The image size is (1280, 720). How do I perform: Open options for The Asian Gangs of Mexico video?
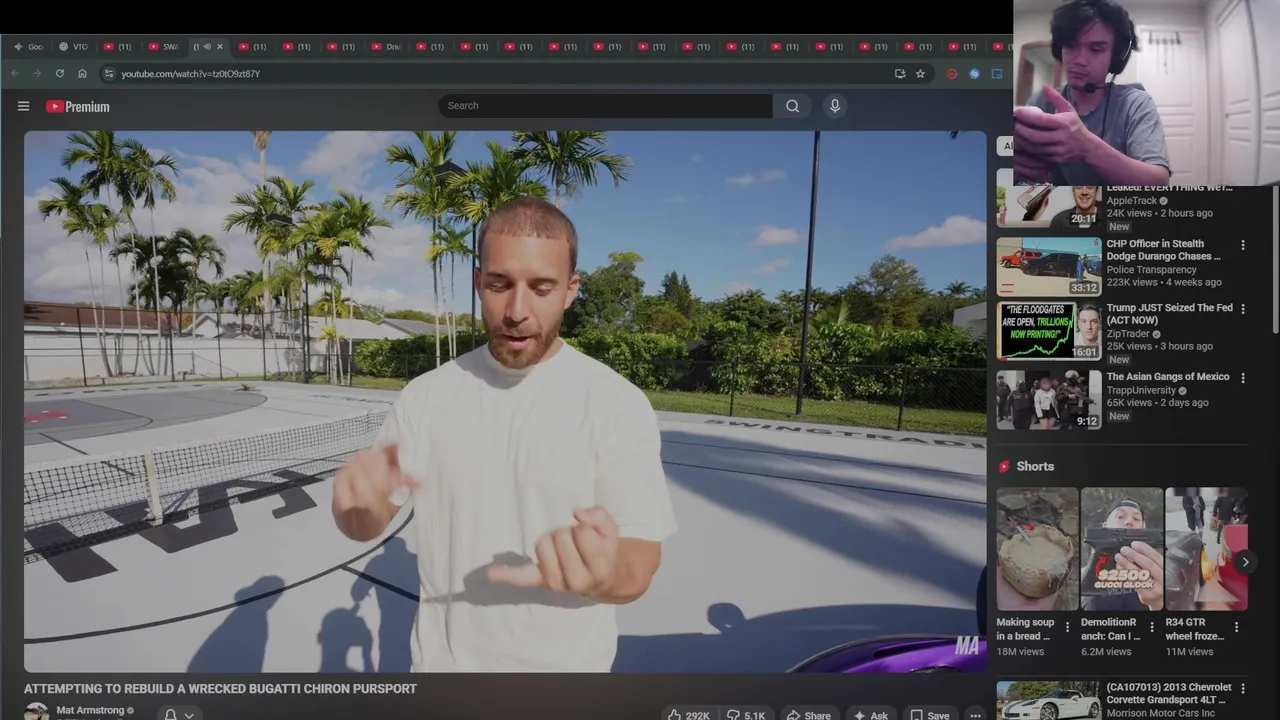pyautogui.click(x=1243, y=378)
